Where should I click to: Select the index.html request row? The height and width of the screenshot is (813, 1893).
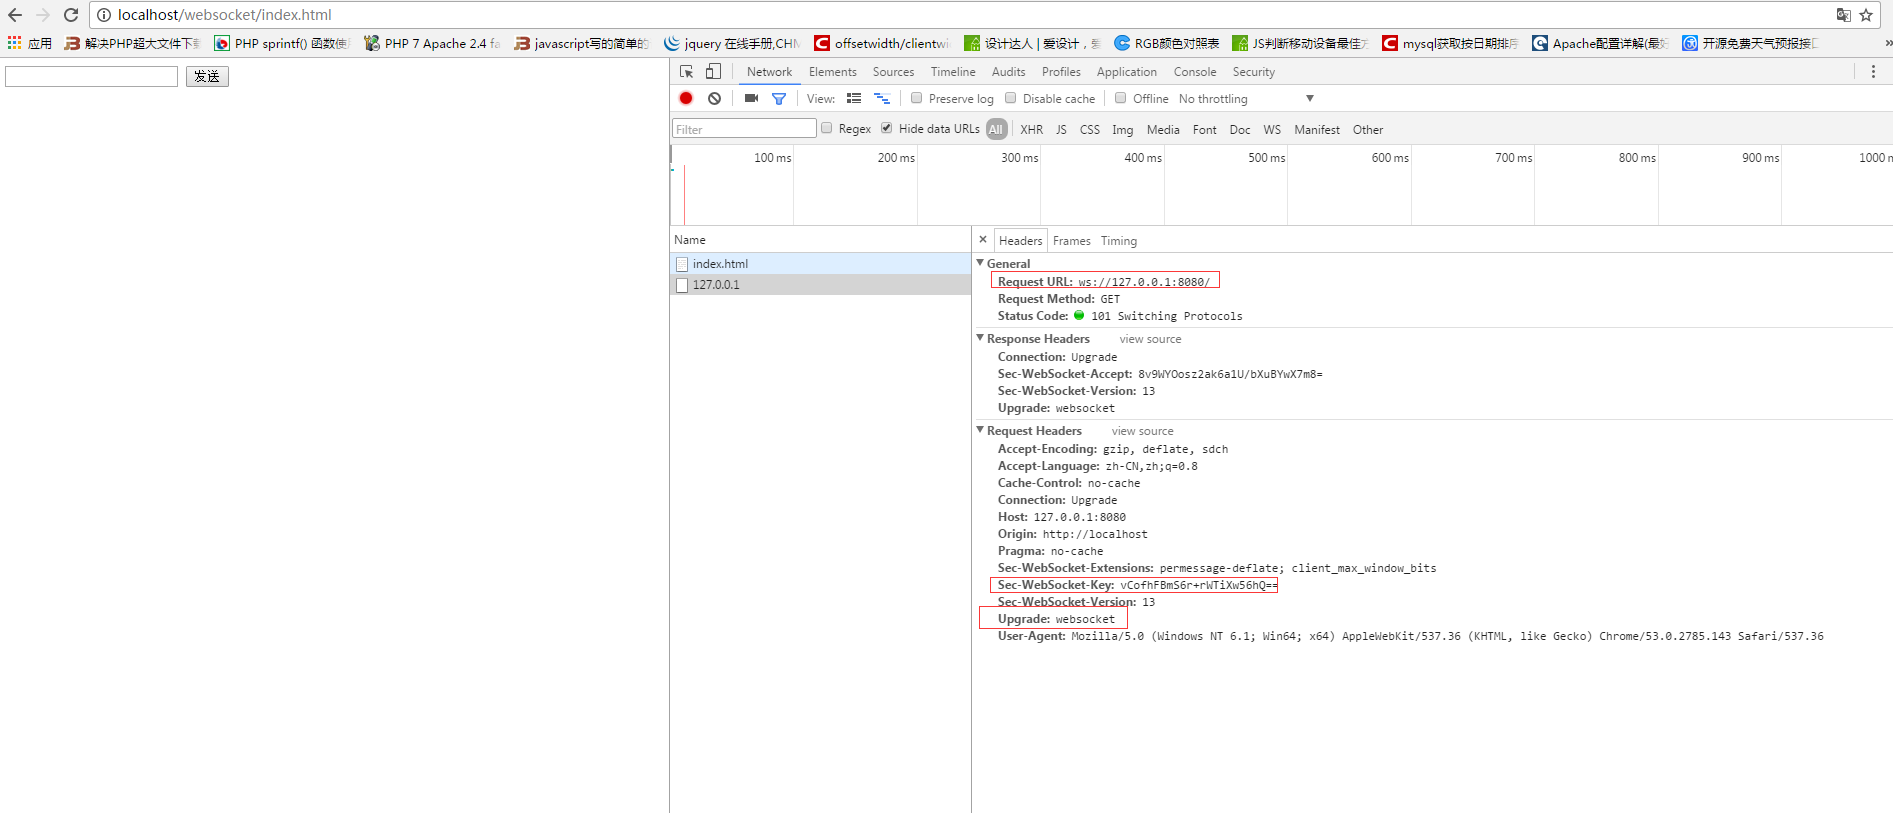[x=821, y=264]
